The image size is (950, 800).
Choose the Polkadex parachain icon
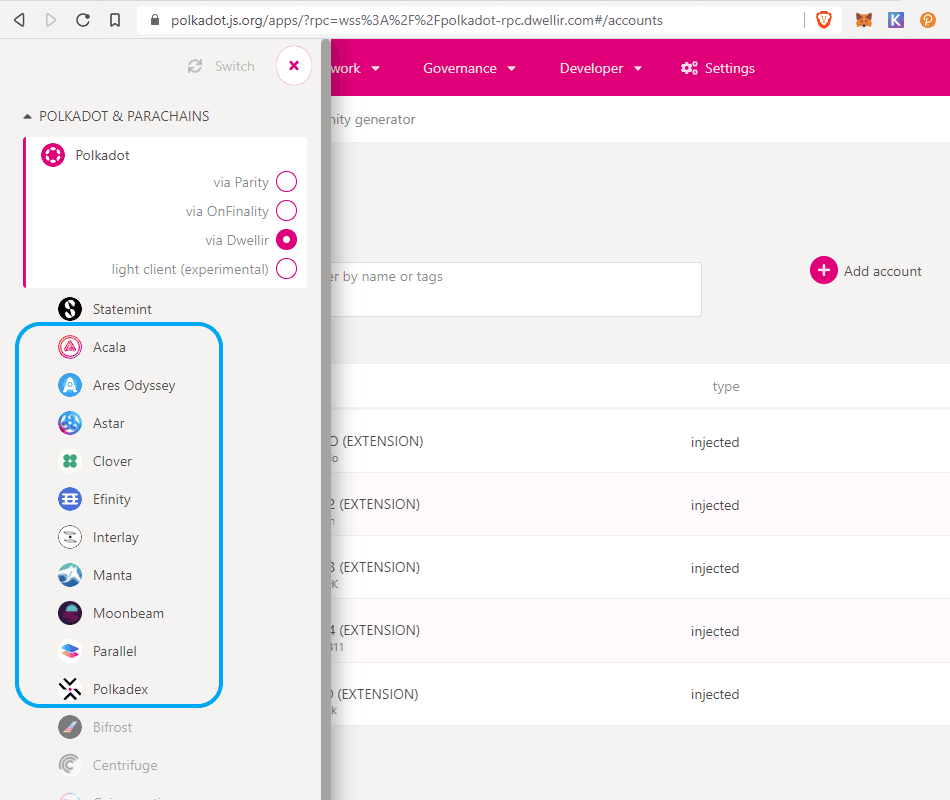point(70,689)
